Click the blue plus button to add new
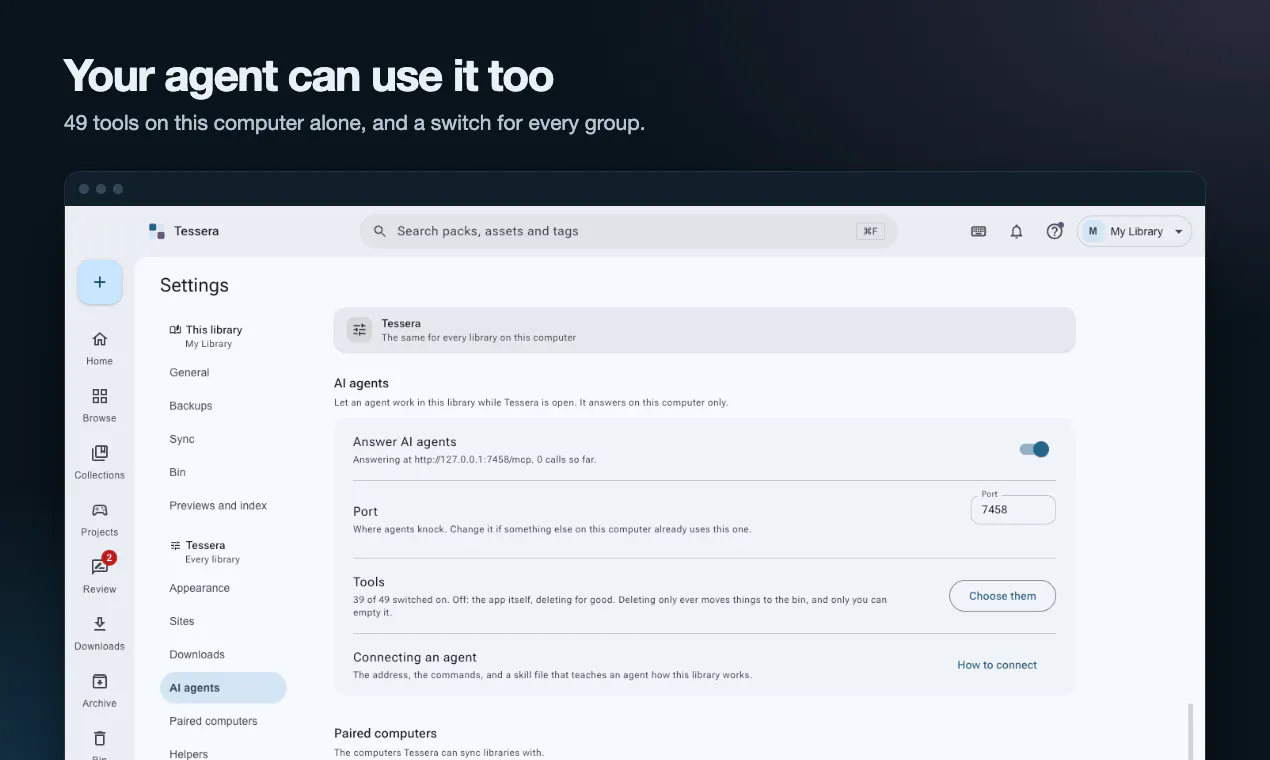Viewport: 1270px width, 760px height. 100,282
